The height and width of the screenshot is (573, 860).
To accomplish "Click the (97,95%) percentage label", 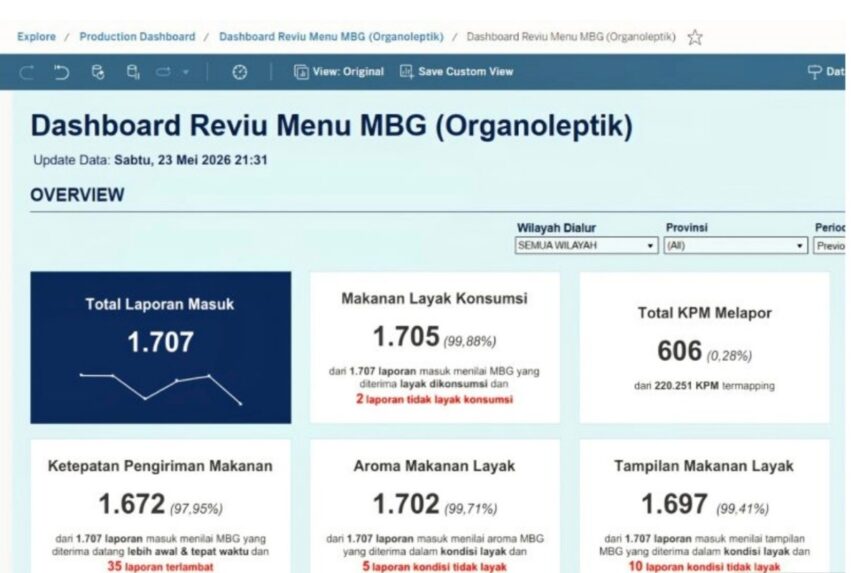I will coord(196,509).
